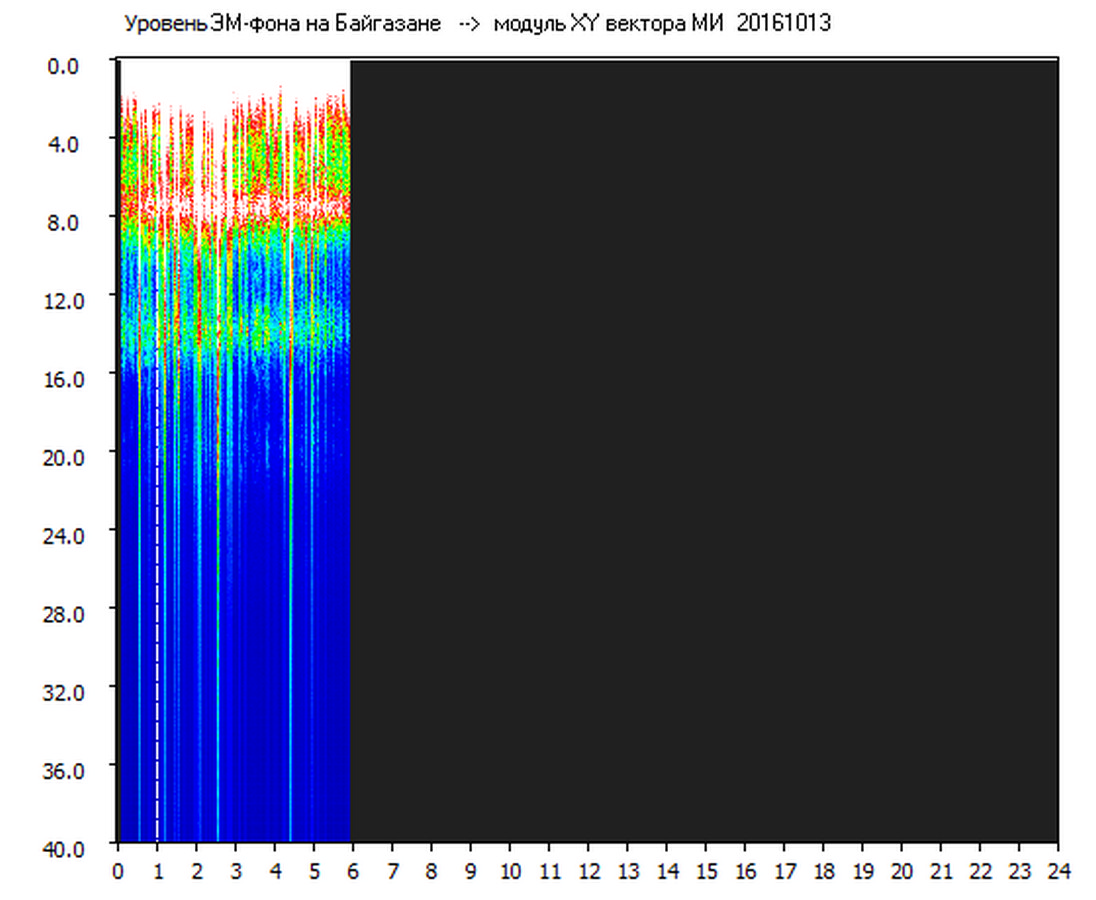Click hour 24 on the horizontal axis
Viewport: 1096px width, 900px height.
coord(1058,871)
